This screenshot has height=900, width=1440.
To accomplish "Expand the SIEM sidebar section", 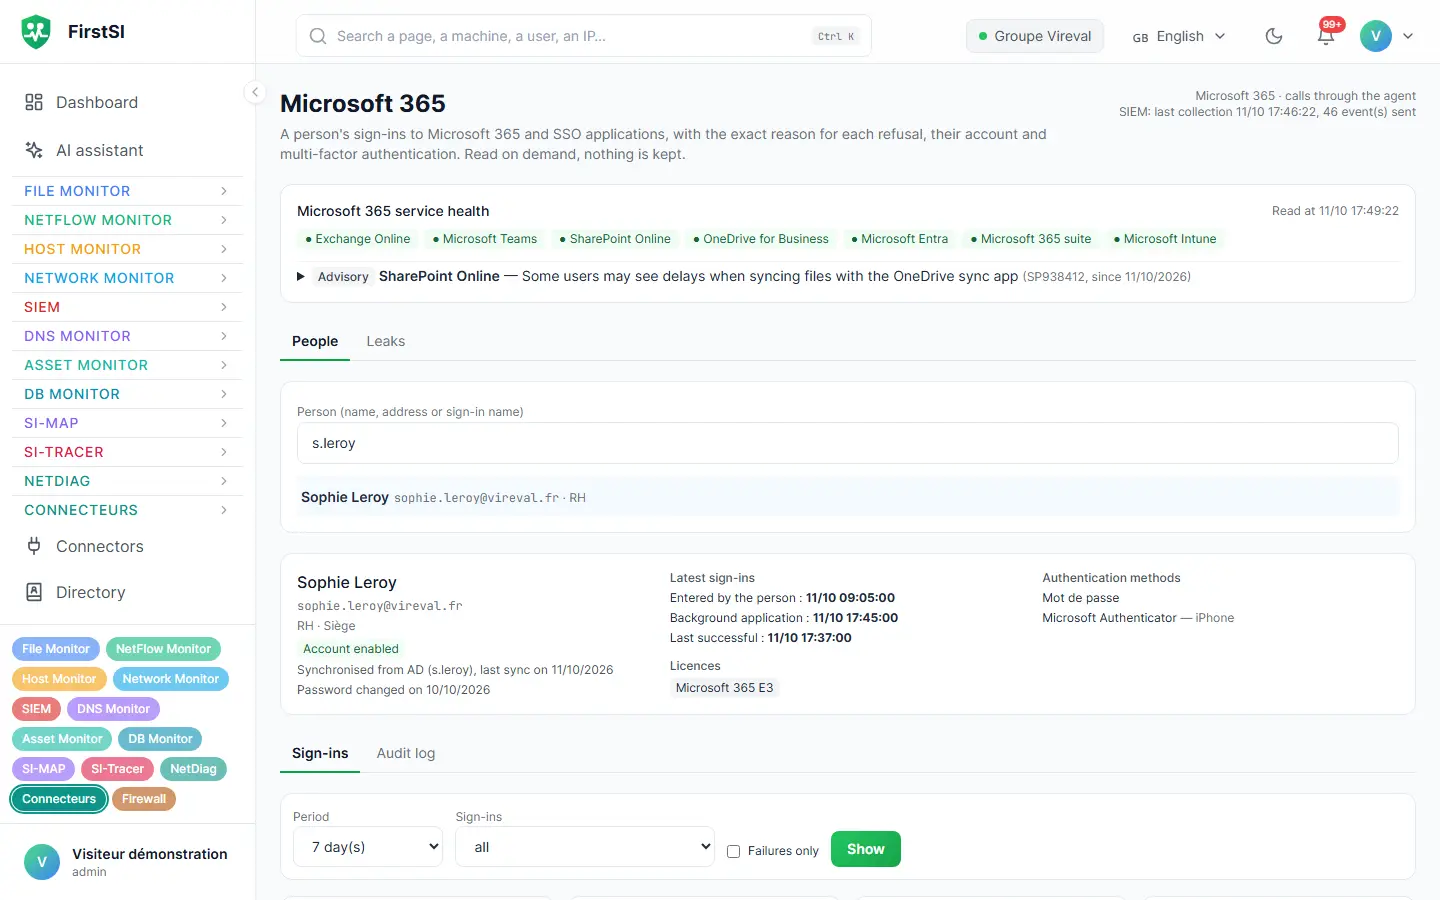I will tap(127, 307).
